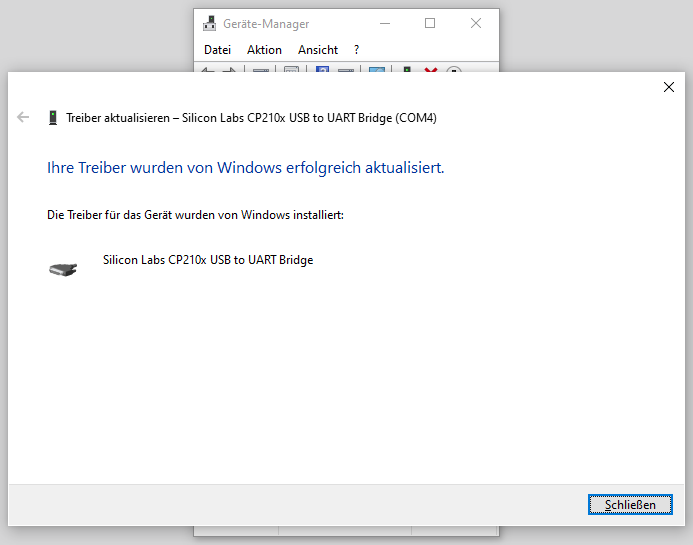Click the serial connector icon next to the device name
693x545 pixels.
click(x=63, y=269)
